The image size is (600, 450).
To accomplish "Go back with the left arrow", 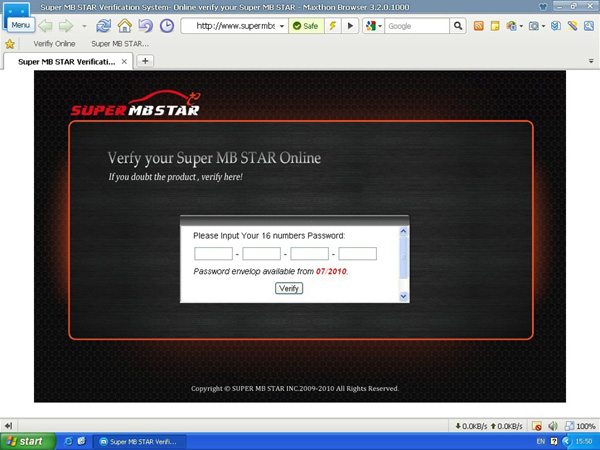I will pyautogui.click(x=46, y=26).
